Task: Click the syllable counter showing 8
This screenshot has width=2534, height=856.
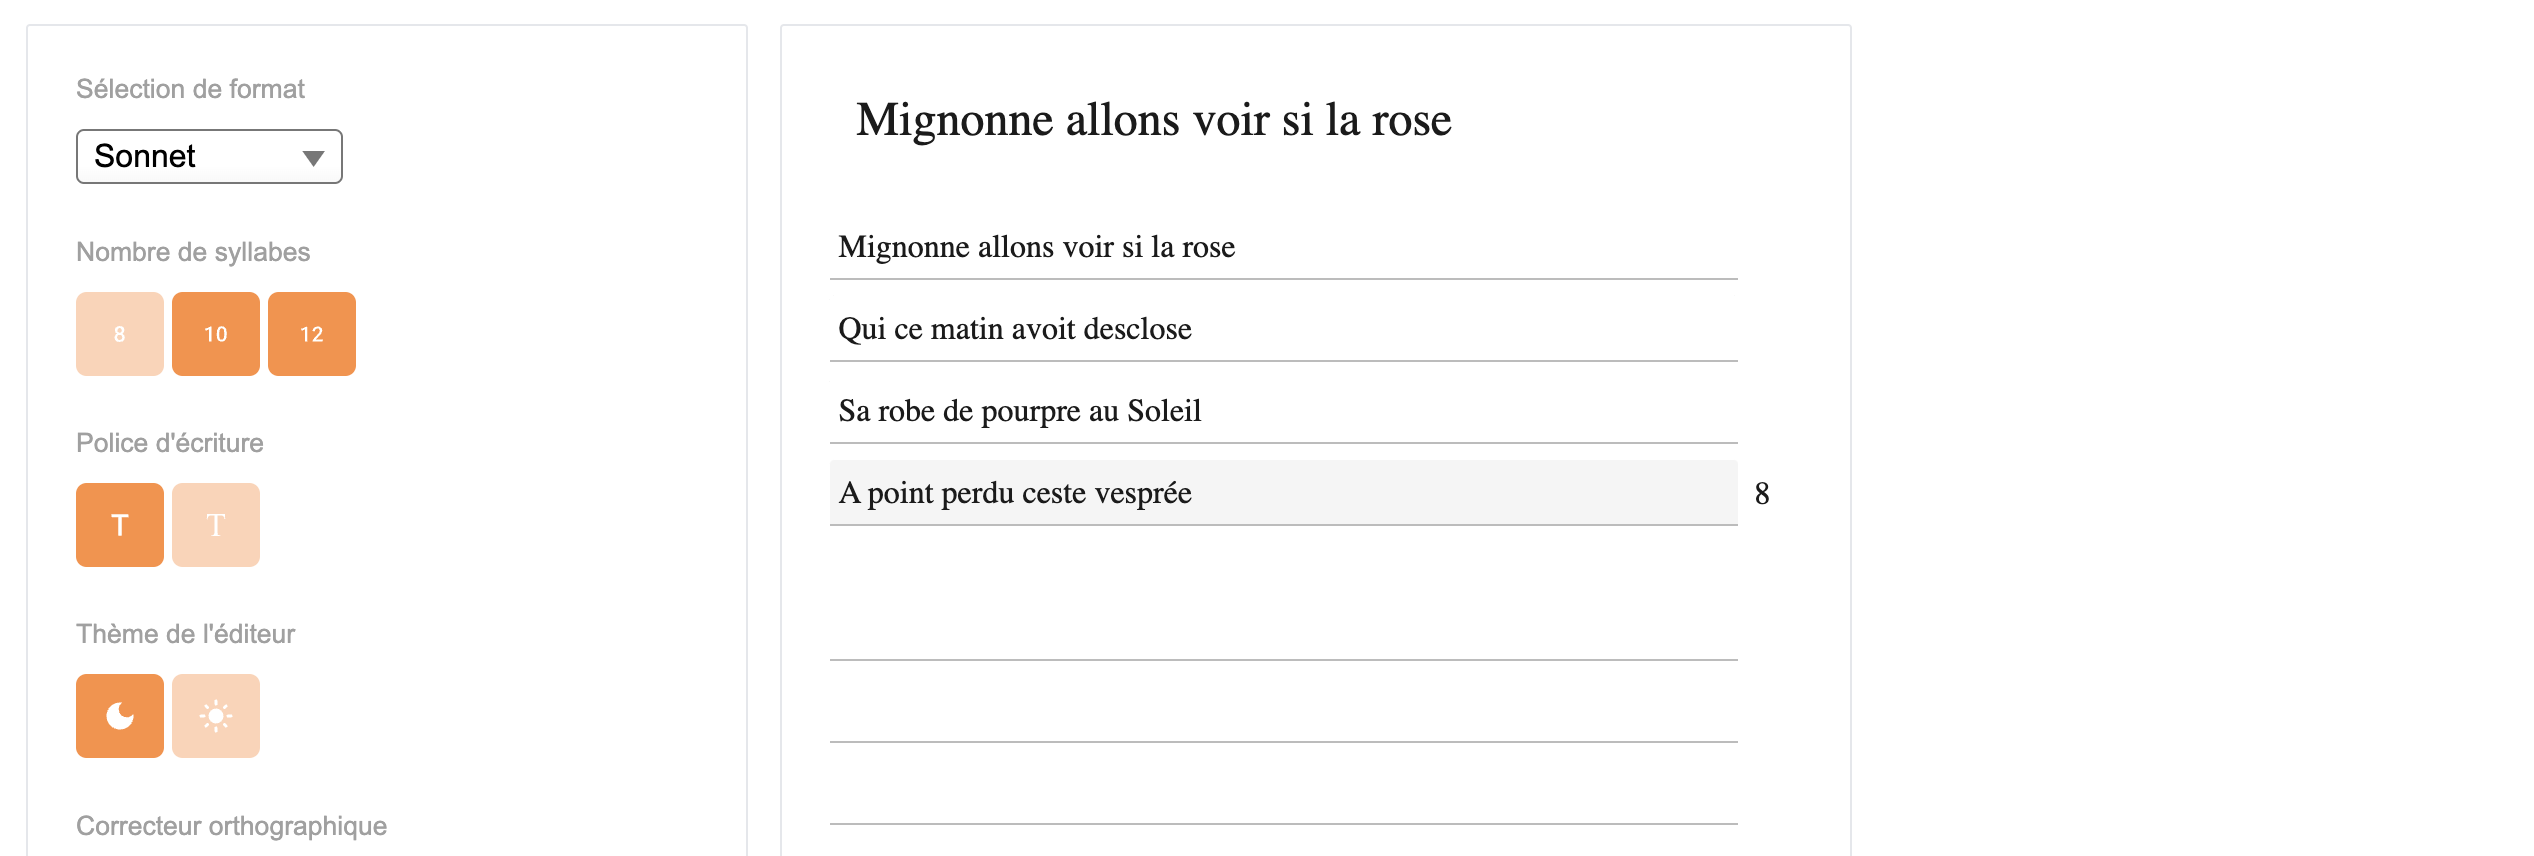Action: coord(1762,493)
